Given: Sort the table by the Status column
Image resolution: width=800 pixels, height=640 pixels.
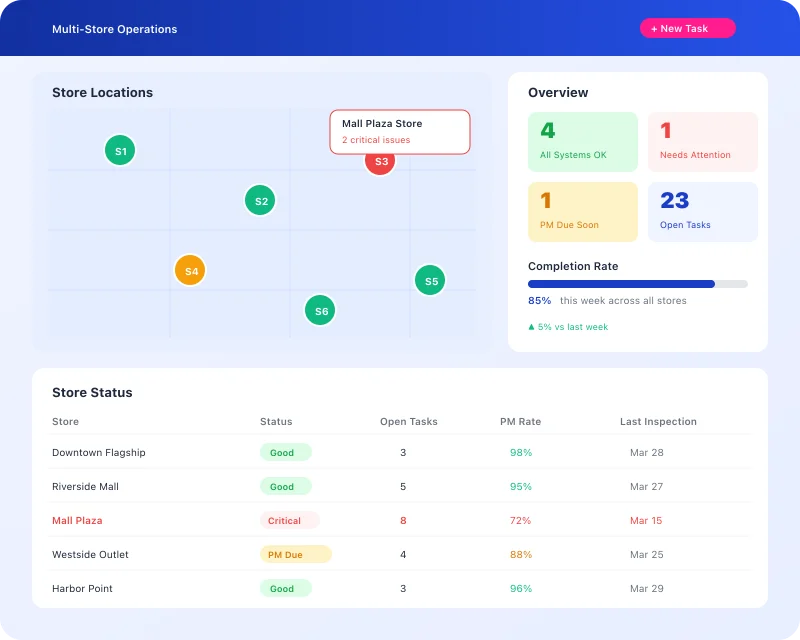Looking at the screenshot, I should 276,421.
